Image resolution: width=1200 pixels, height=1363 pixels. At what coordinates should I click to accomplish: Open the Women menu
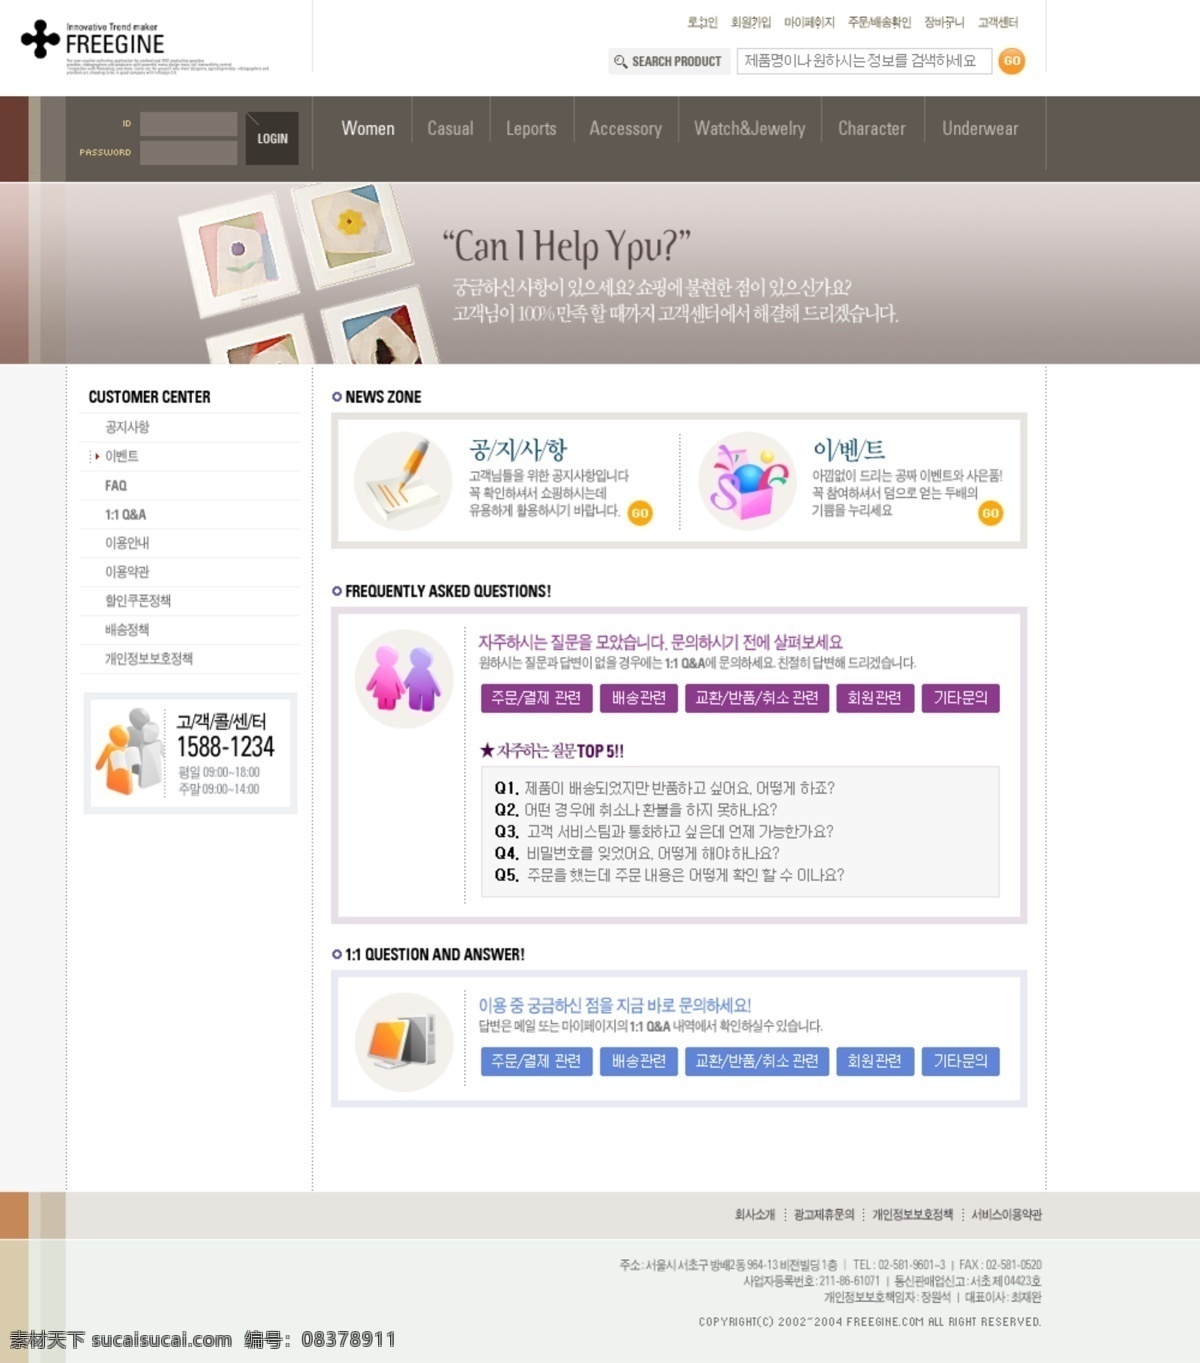368,129
